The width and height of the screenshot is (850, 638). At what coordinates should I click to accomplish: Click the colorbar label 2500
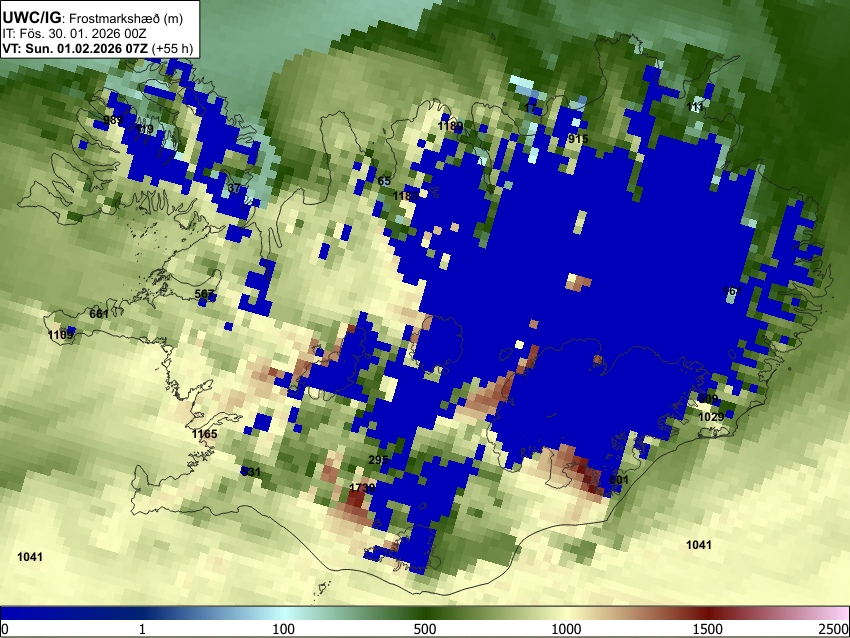coord(834,629)
